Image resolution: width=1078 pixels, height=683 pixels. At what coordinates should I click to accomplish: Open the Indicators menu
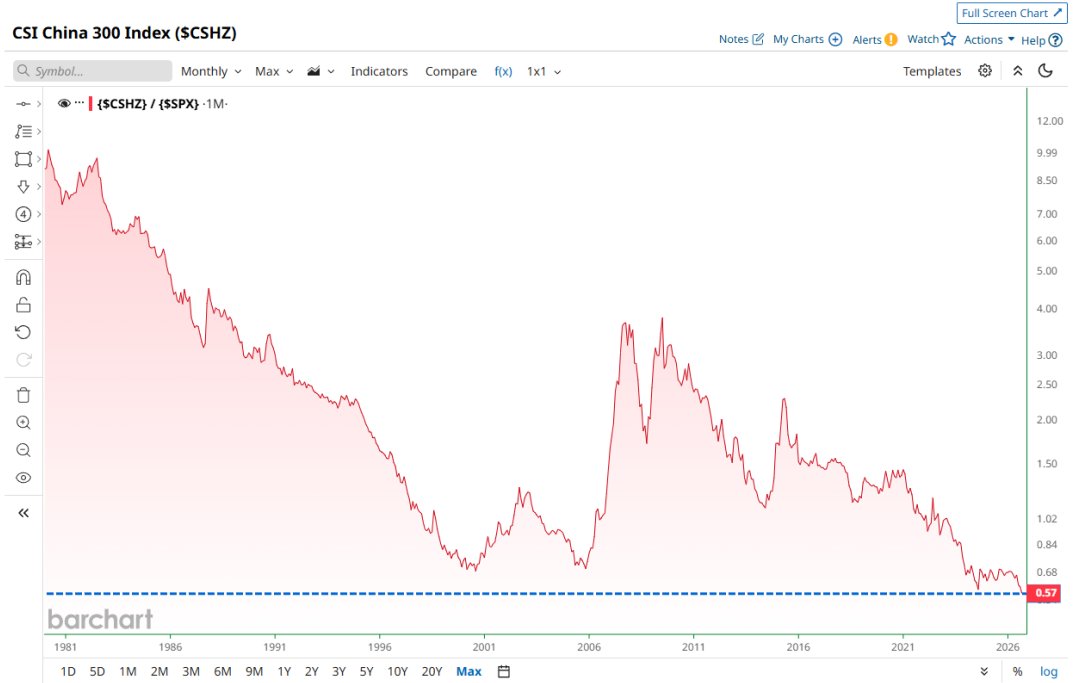point(379,72)
